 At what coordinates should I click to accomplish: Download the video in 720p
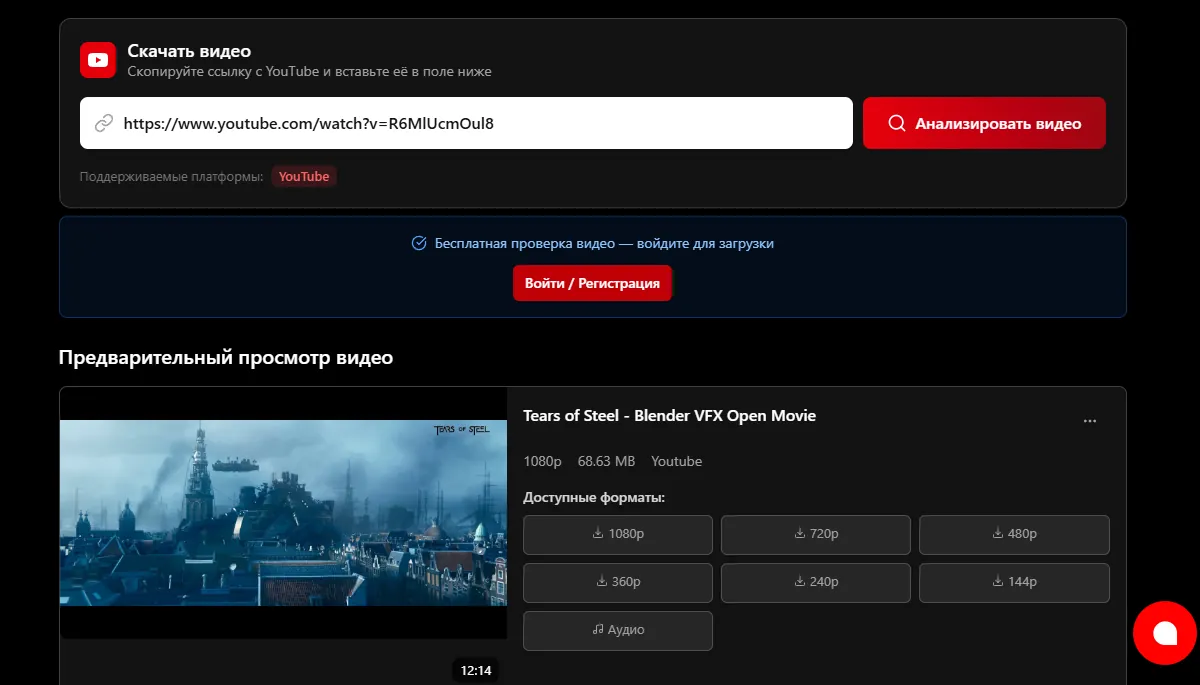coord(816,534)
